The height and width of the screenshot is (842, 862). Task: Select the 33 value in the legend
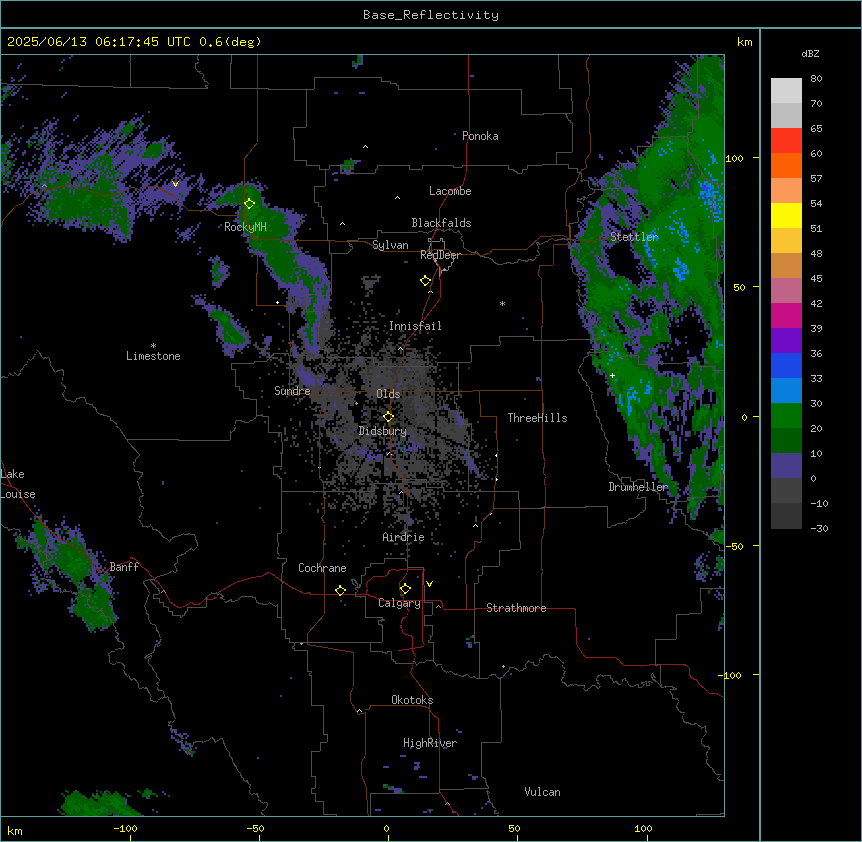(816, 379)
